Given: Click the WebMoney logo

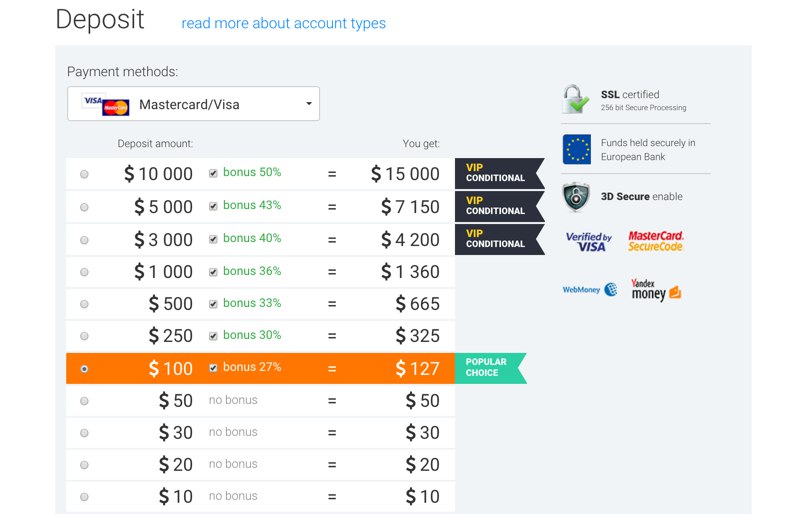Looking at the screenshot, I should click(589, 290).
